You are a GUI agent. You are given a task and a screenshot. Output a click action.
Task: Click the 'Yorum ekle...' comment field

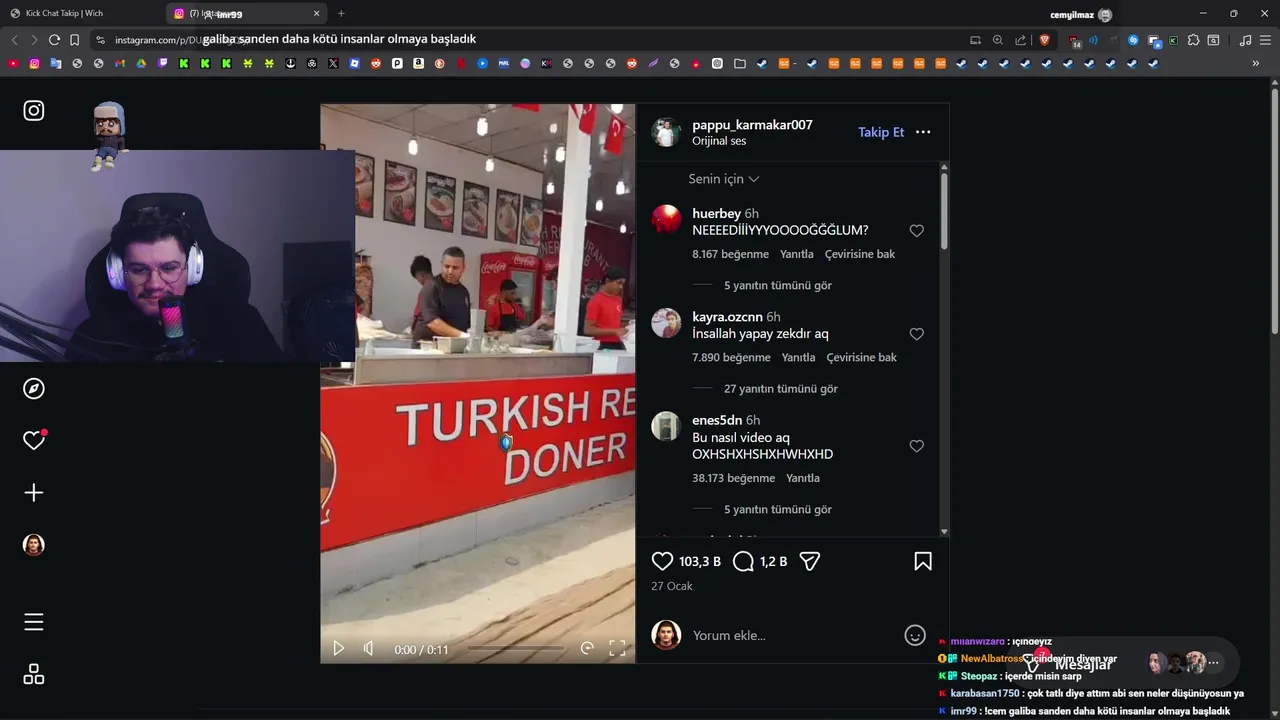(x=790, y=635)
